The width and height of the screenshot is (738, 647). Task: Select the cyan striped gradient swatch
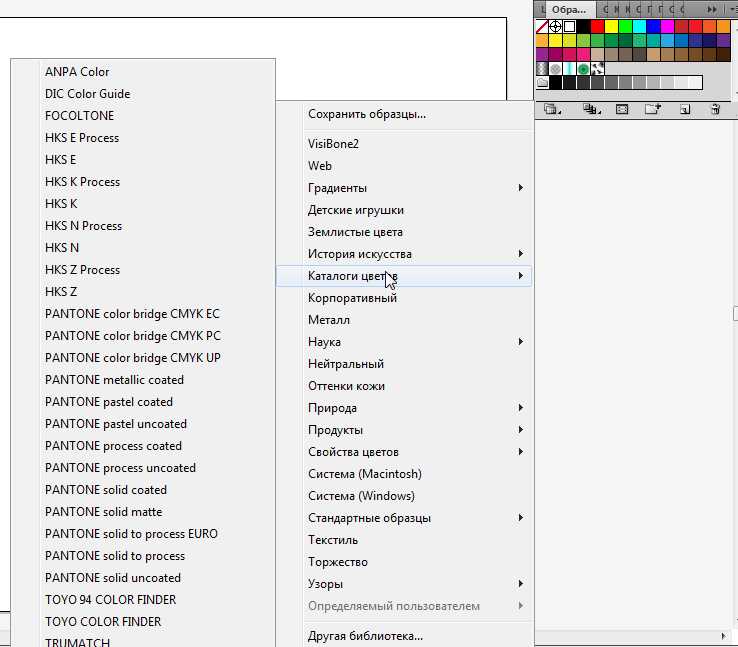(570, 69)
